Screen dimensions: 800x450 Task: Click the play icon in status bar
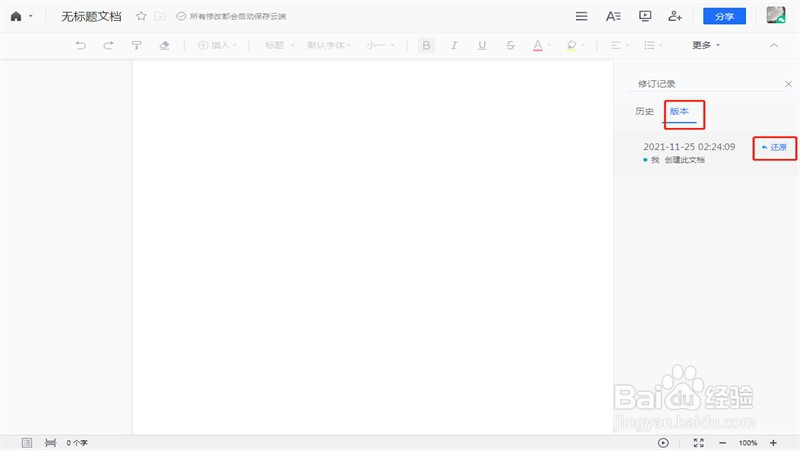(663, 443)
